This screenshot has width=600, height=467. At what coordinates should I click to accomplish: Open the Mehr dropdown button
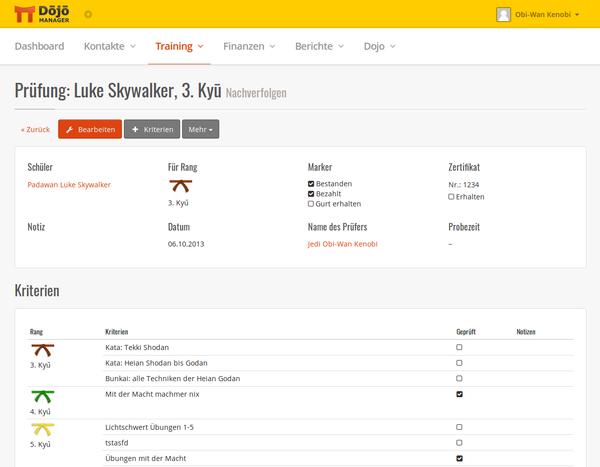coord(201,130)
